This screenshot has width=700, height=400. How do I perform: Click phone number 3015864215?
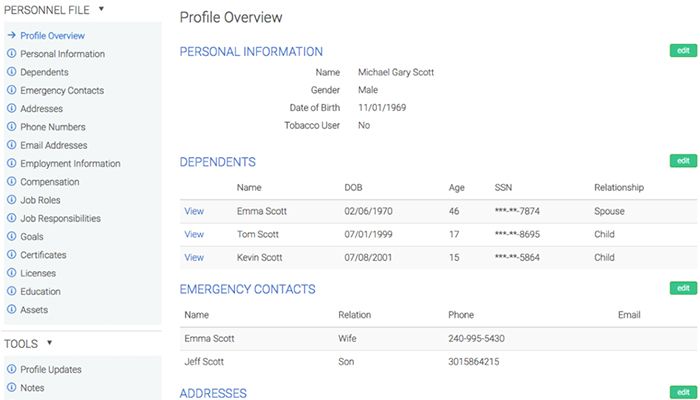[474, 362]
